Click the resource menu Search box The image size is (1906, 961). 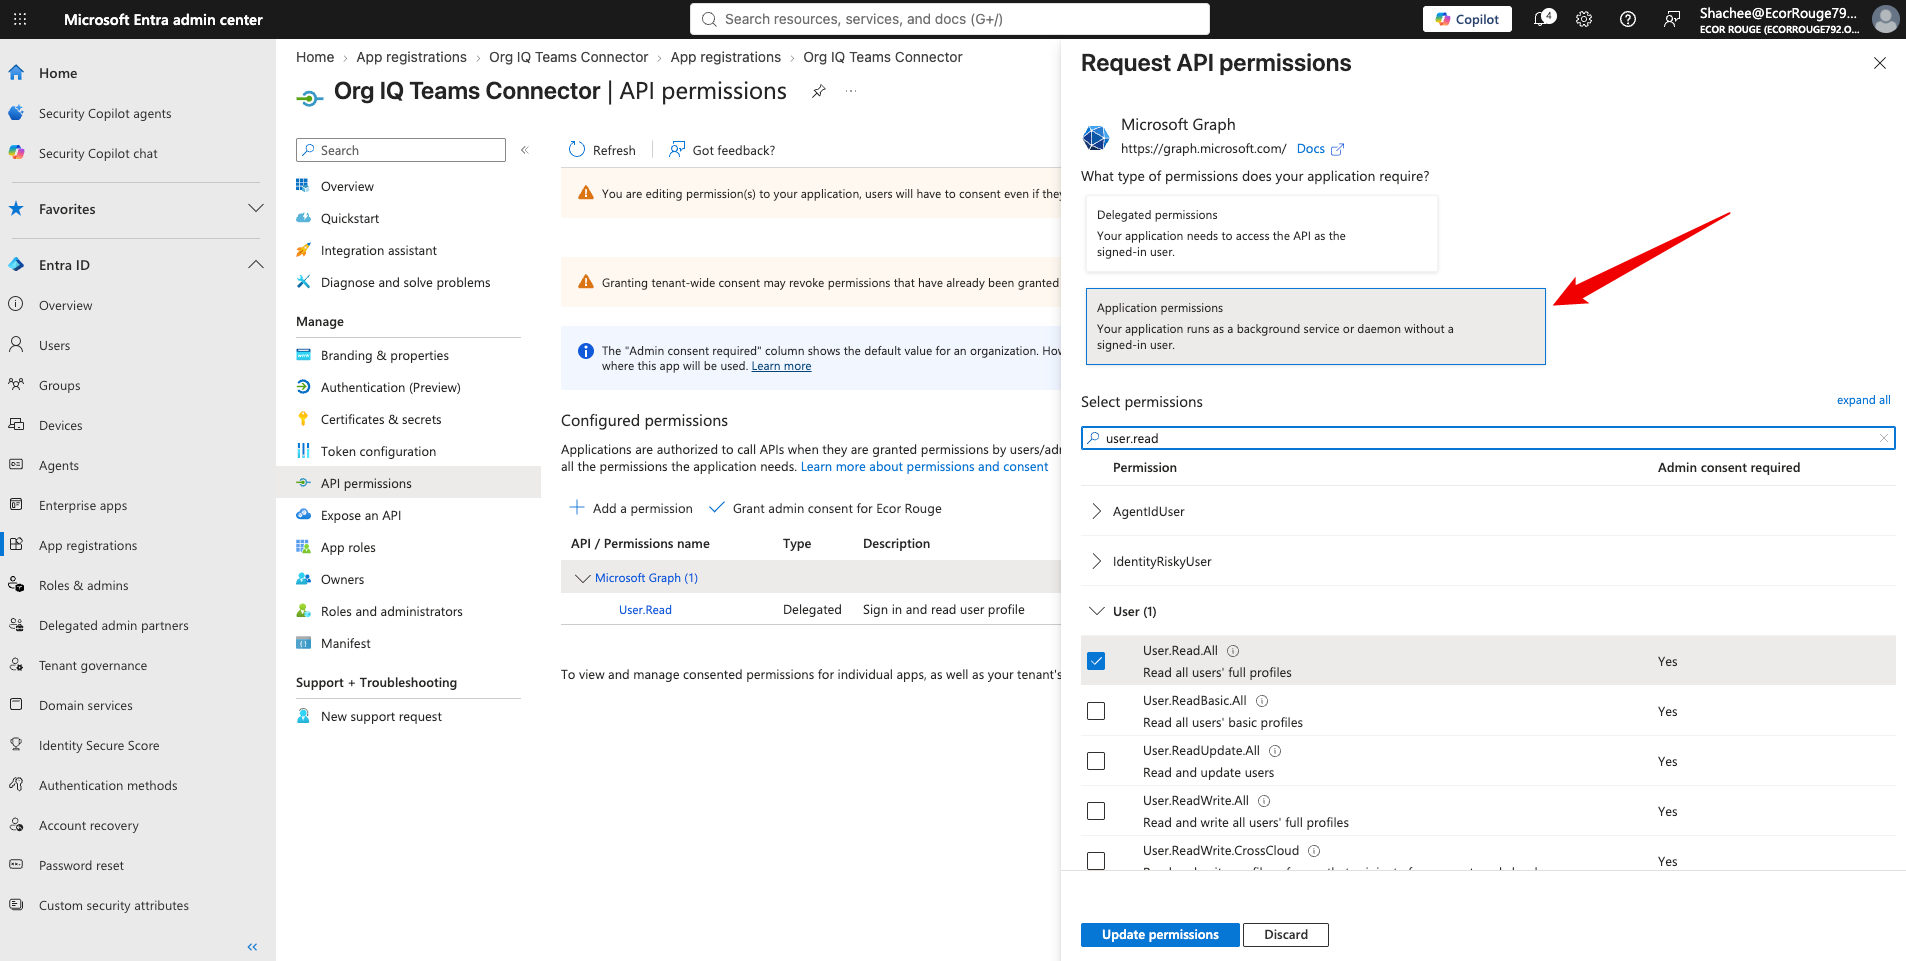click(x=401, y=150)
